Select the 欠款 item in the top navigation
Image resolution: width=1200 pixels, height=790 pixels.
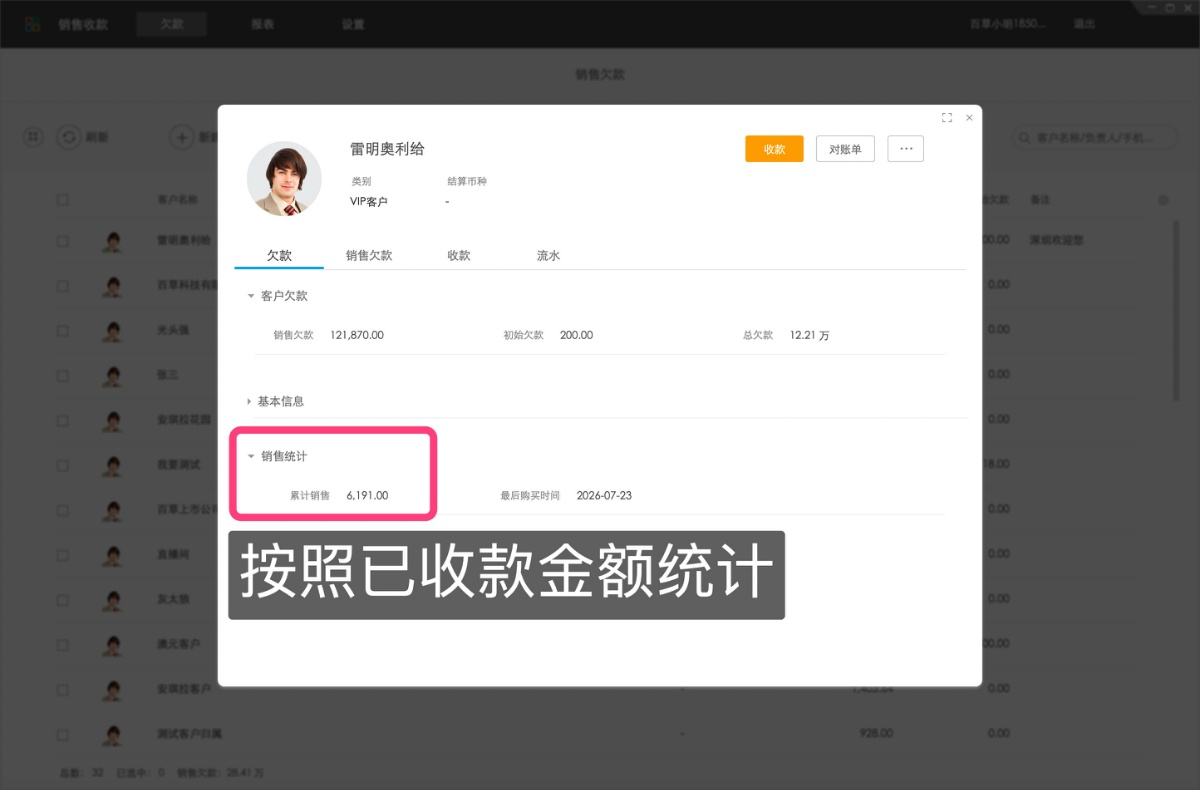coord(172,24)
